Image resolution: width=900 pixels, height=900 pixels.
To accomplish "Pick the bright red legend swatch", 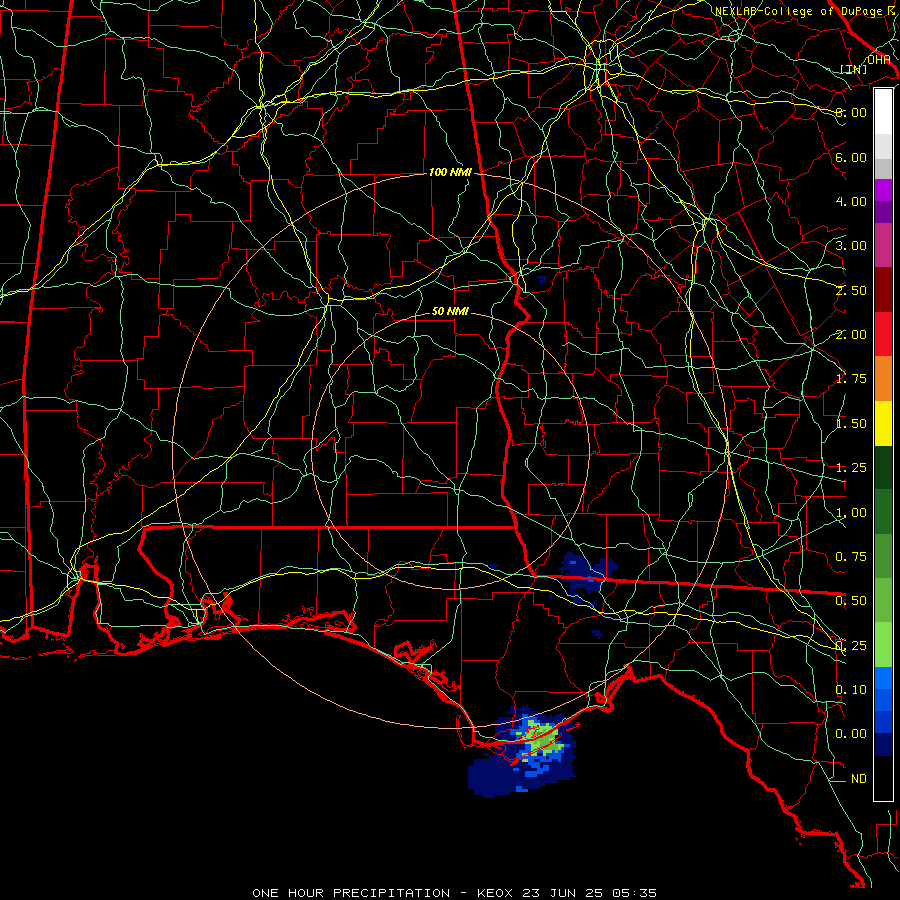I will click(x=883, y=334).
